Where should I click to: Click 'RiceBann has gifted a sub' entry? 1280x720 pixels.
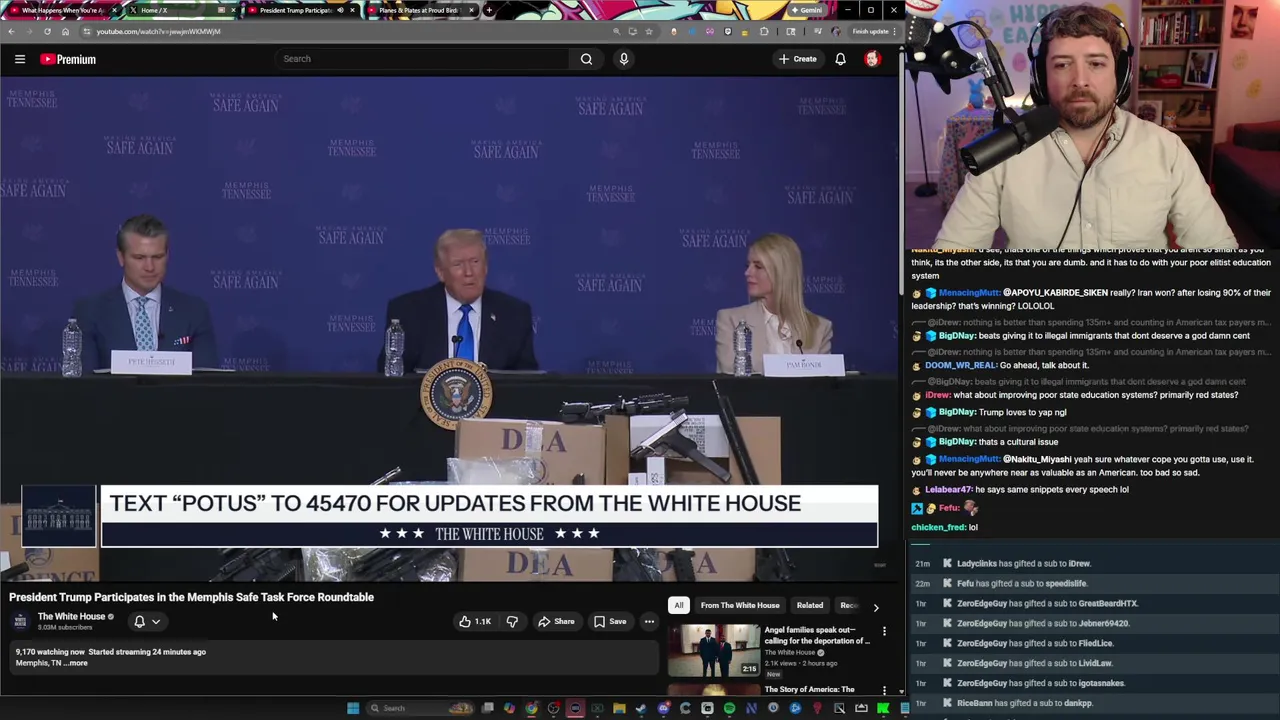click(x=1025, y=703)
